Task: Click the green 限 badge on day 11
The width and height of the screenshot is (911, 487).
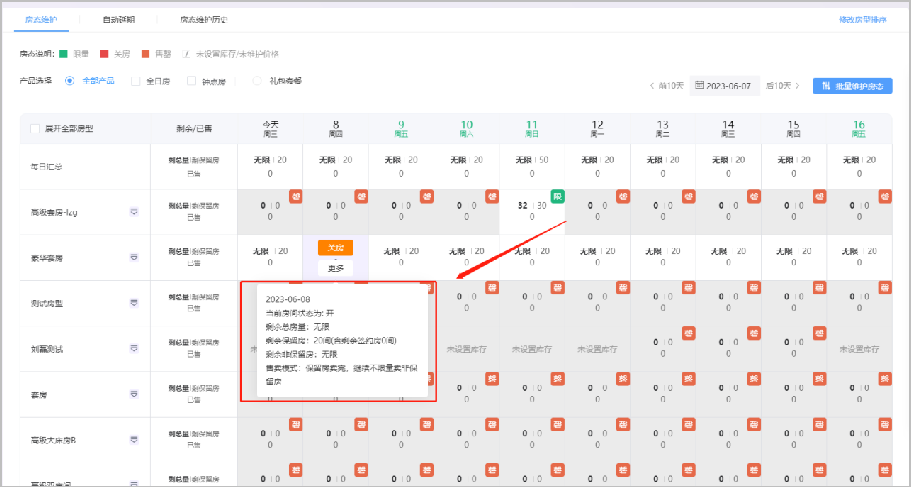Action: pyautogui.click(x=557, y=196)
